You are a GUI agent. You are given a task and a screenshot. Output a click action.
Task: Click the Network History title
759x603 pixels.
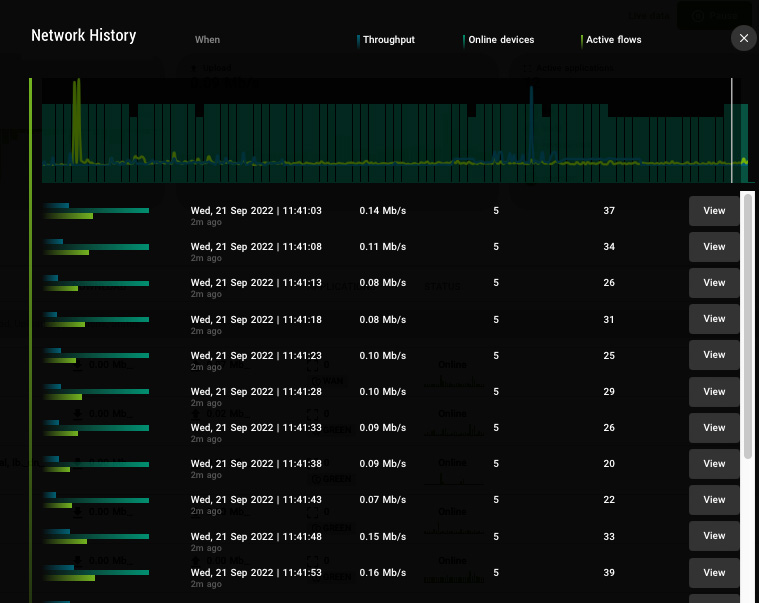coord(83,35)
